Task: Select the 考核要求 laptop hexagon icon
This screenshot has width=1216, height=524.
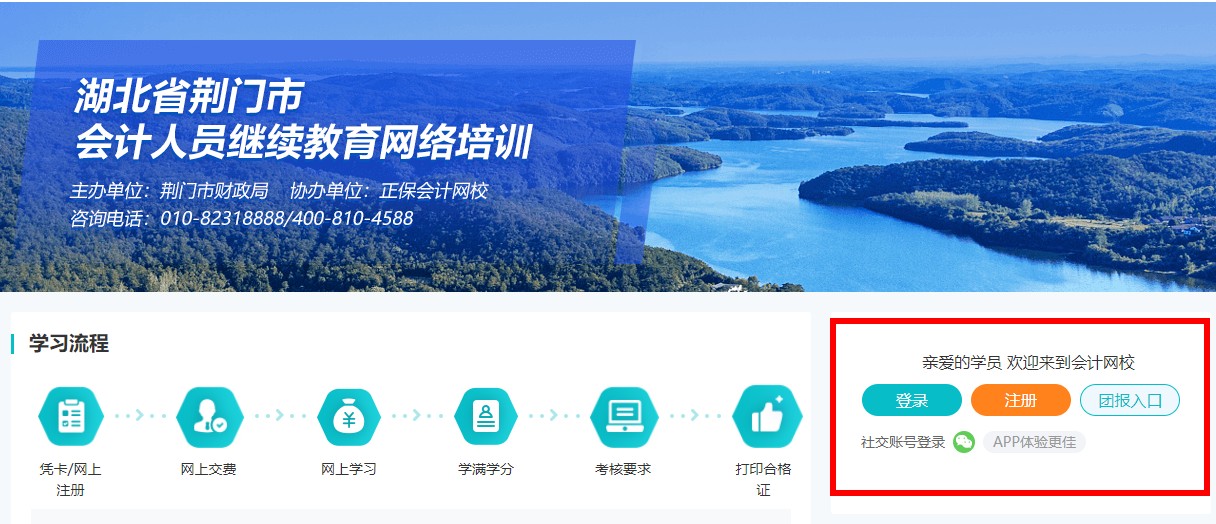Action: tap(624, 417)
